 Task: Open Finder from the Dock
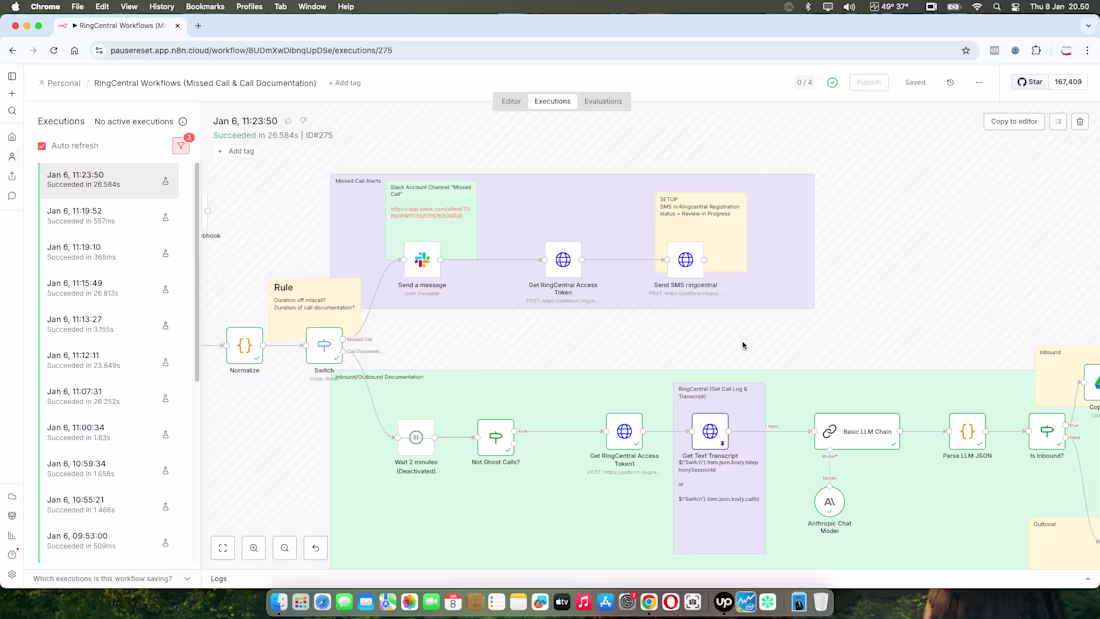(279, 602)
